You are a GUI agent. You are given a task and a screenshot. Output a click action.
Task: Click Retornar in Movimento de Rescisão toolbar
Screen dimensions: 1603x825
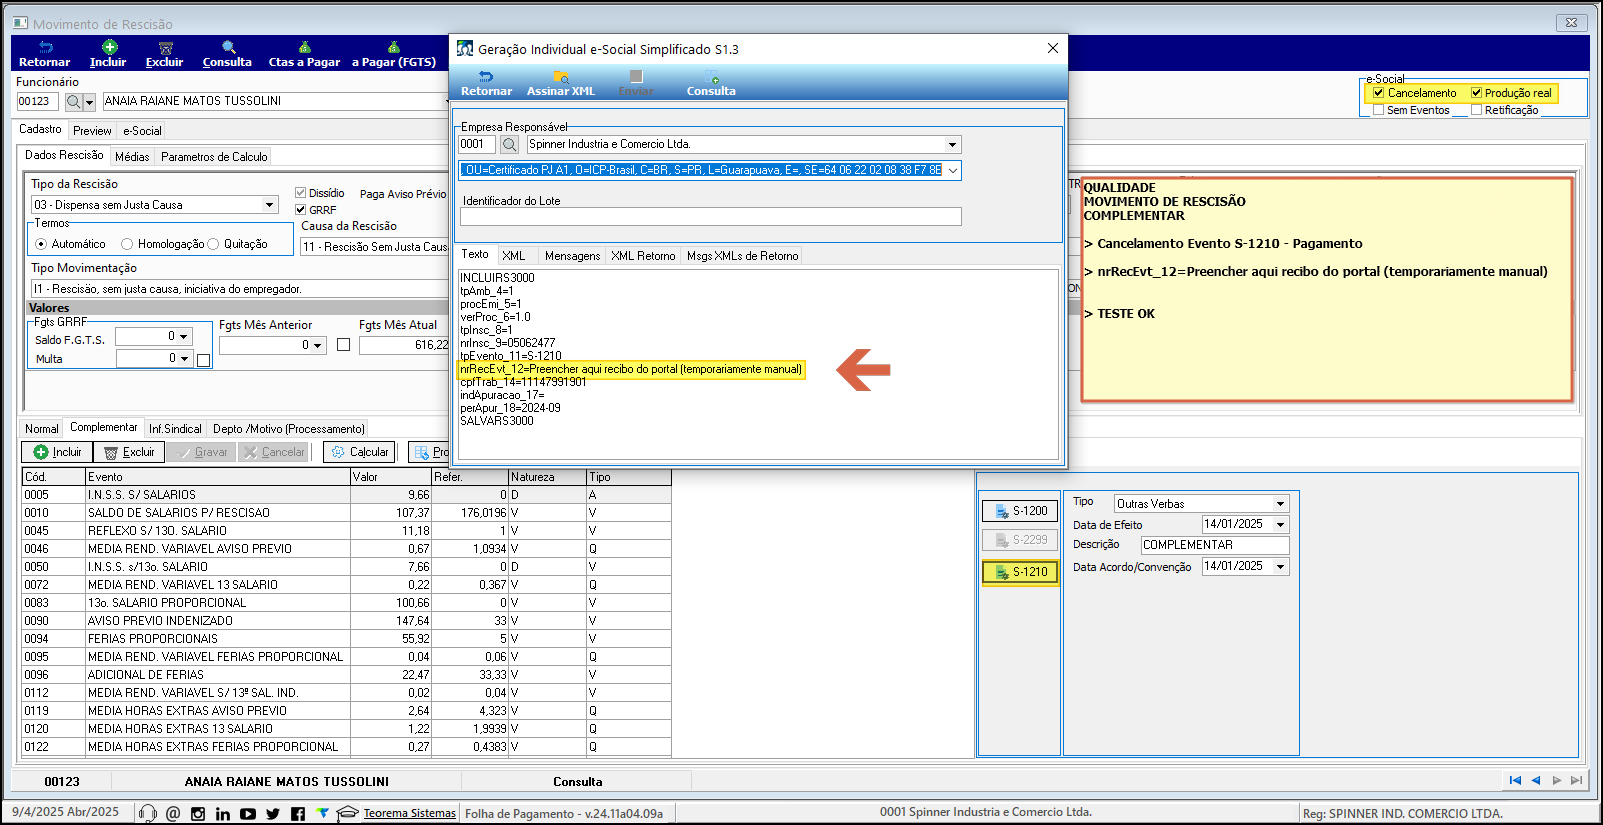tap(44, 54)
